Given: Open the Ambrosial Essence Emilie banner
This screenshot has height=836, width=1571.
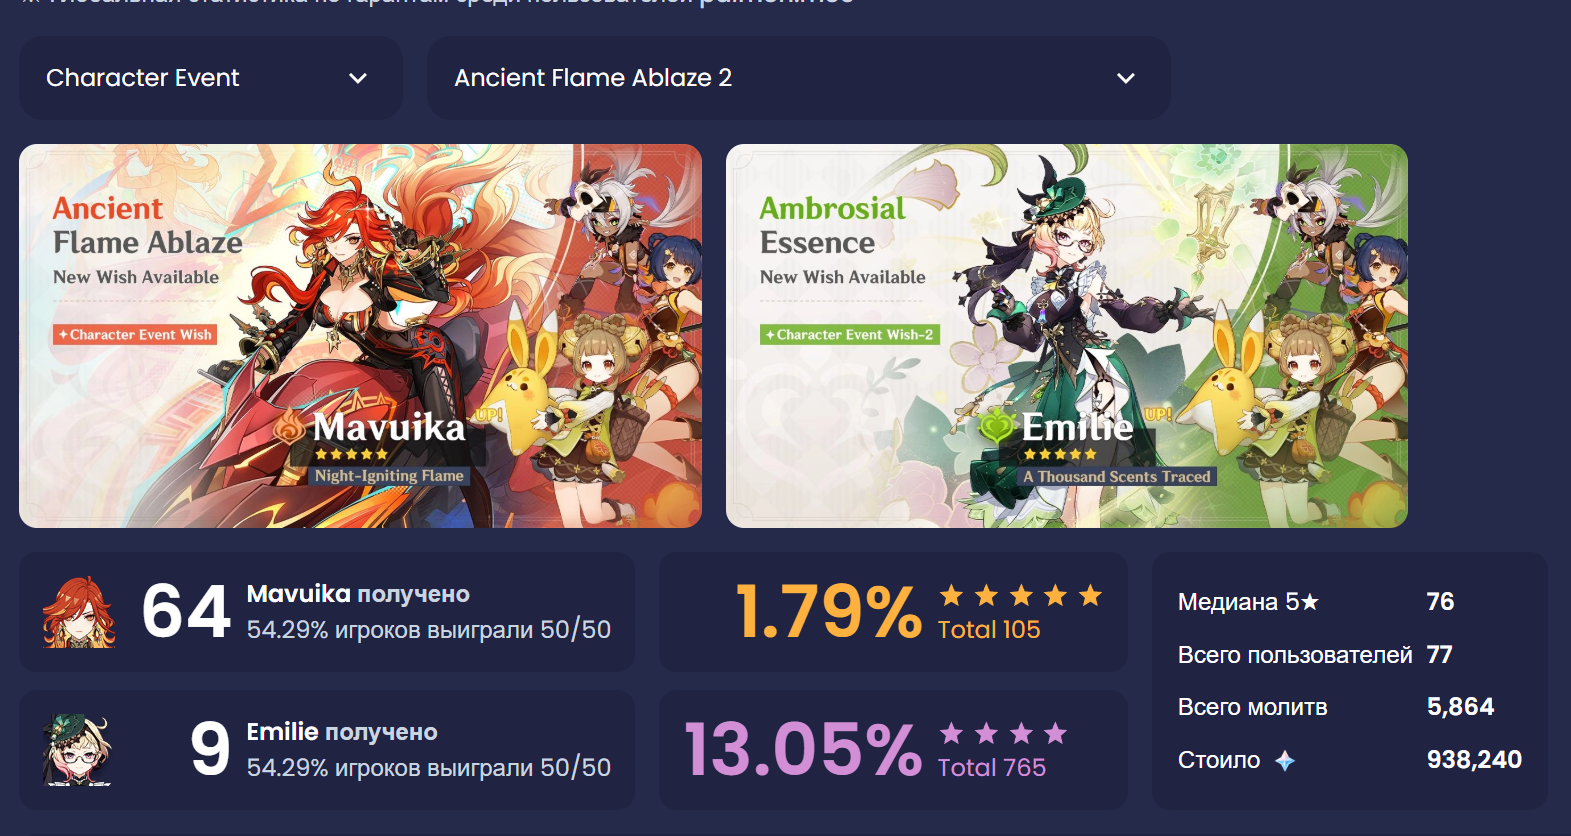Looking at the screenshot, I should tap(1067, 336).
